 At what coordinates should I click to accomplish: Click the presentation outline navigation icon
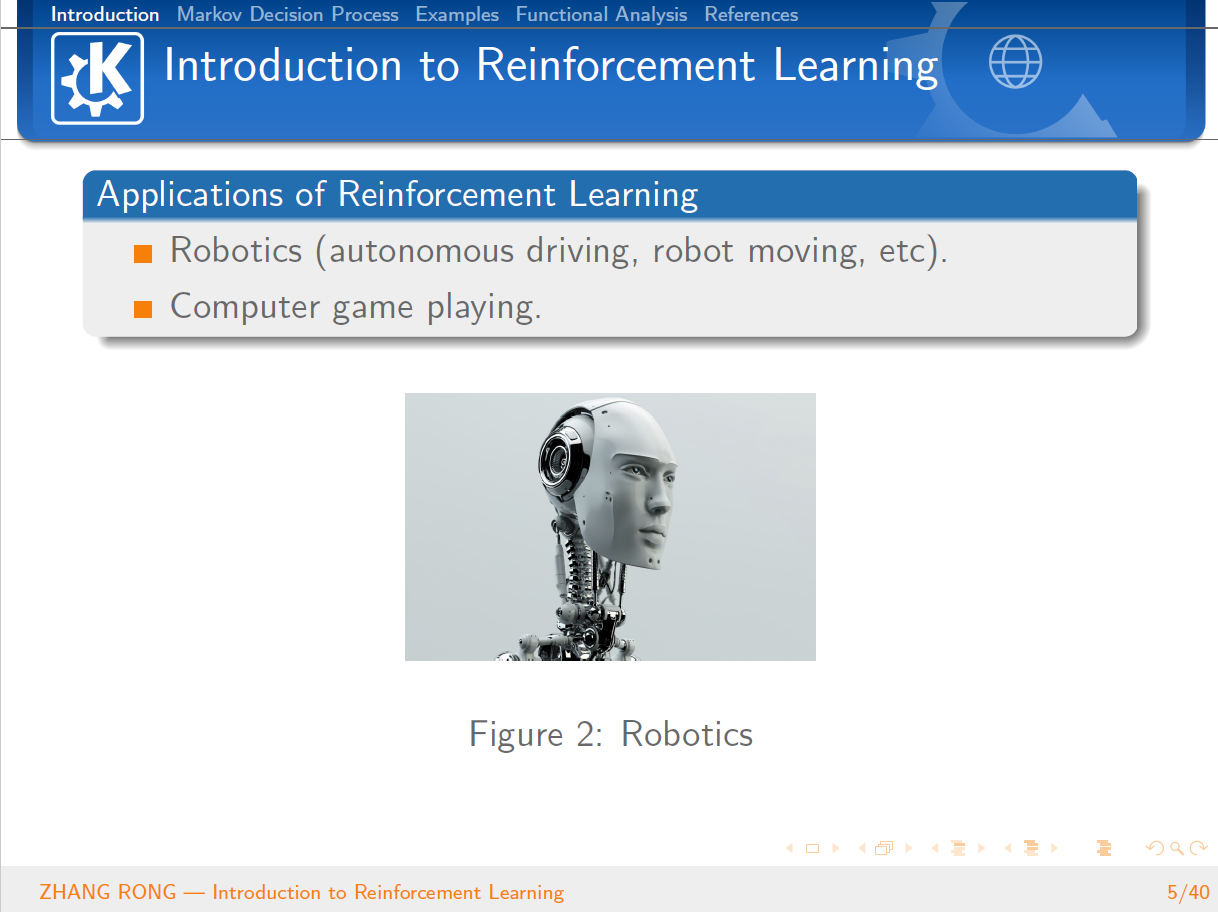click(x=1104, y=848)
